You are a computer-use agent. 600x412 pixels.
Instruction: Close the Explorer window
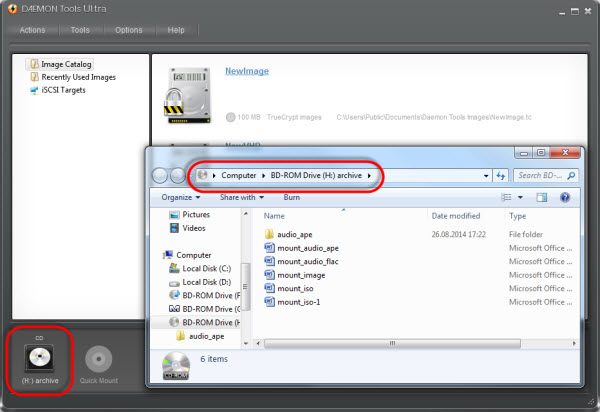pyautogui.click(x=565, y=153)
